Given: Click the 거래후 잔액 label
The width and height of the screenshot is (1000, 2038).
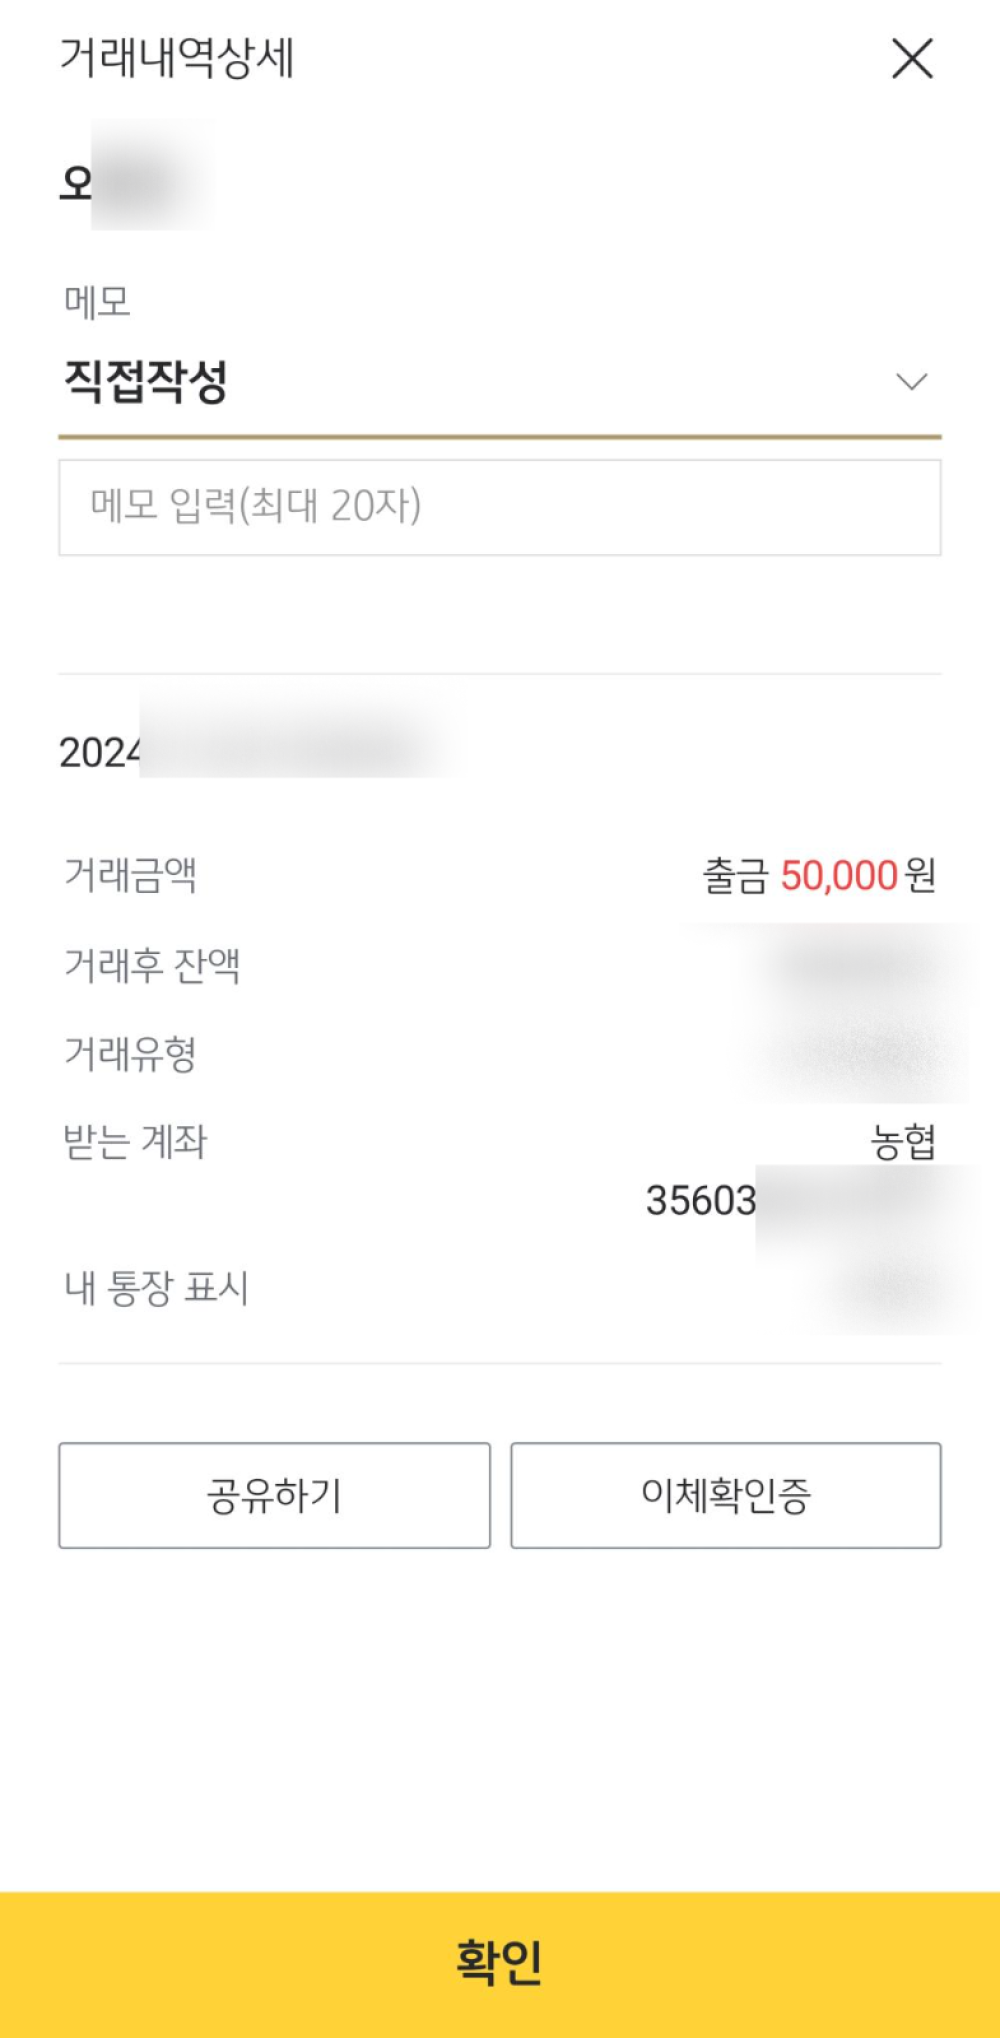Looking at the screenshot, I should (152, 965).
